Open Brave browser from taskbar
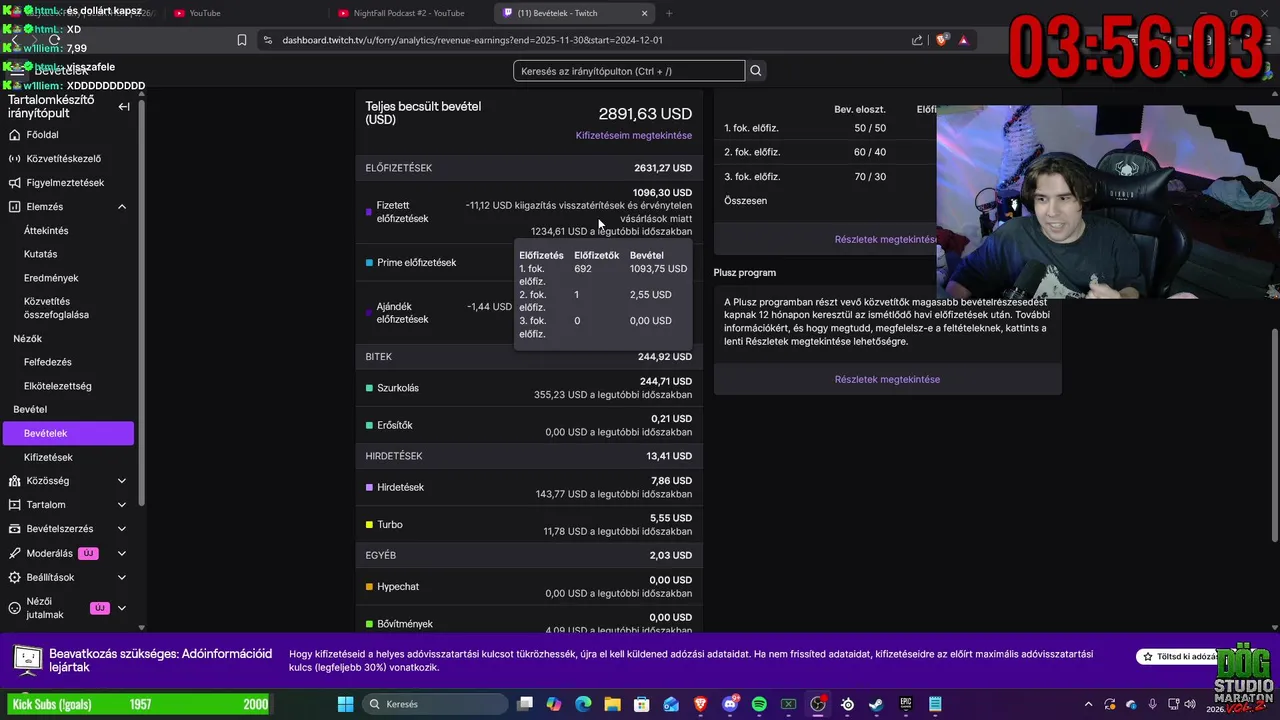Viewport: 1280px width, 720px height. [701, 704]
